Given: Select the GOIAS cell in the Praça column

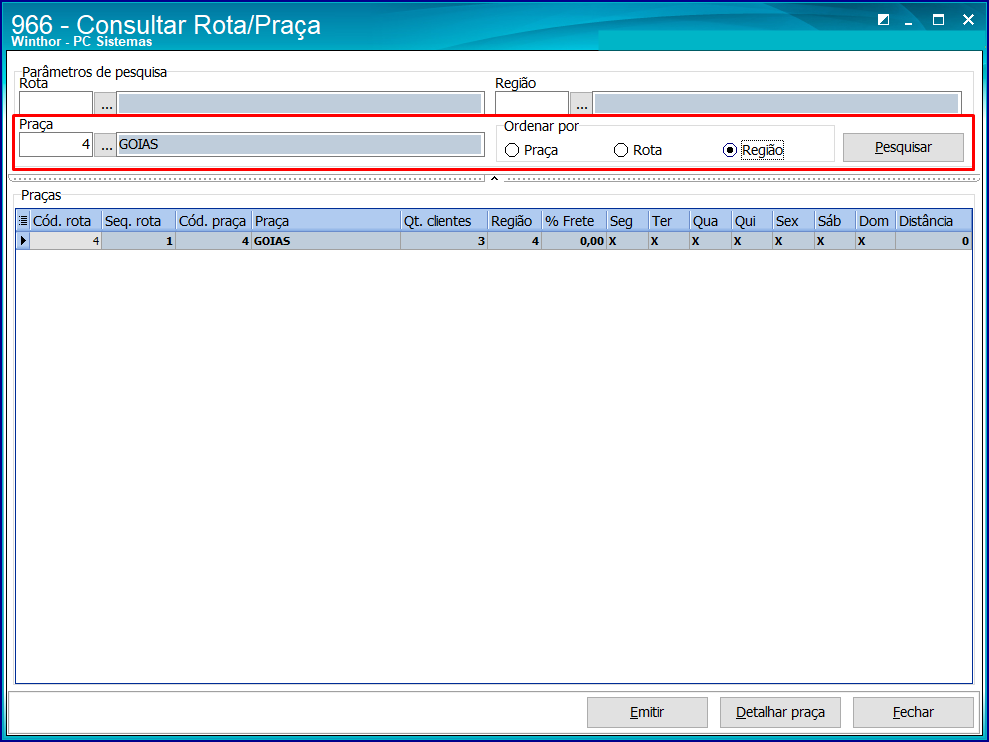Looking at the screenshot, I should pos(325,240).
